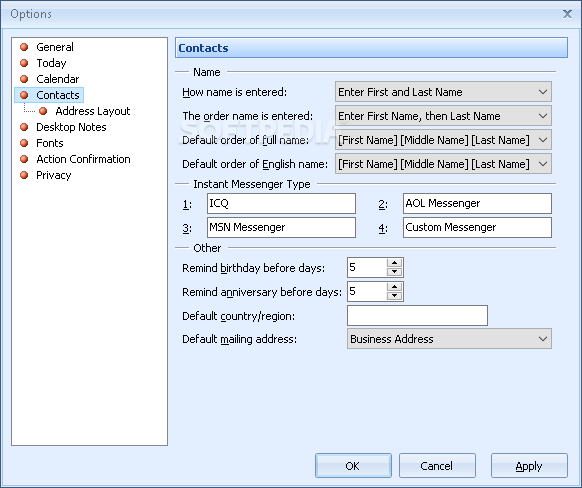Expand 'Default order of full name' combo box
The height and width of the screenshot is (488, 582).
[443, 140]
